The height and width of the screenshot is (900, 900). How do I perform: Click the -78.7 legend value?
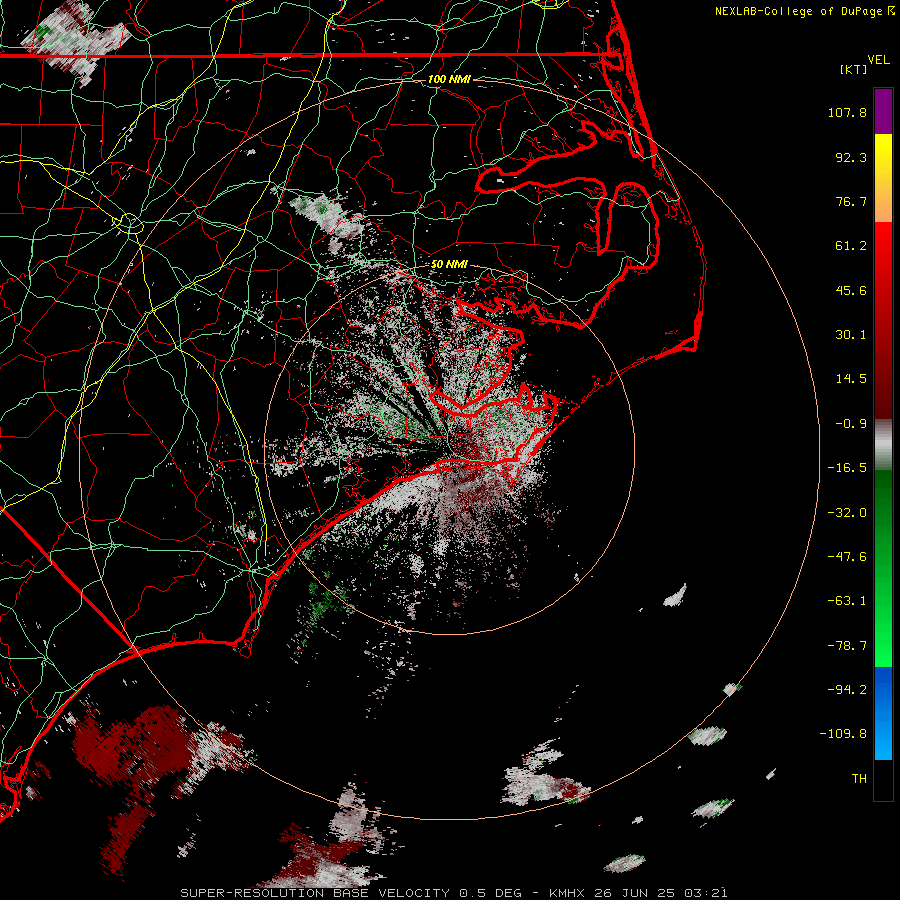(x=847, y=646)
